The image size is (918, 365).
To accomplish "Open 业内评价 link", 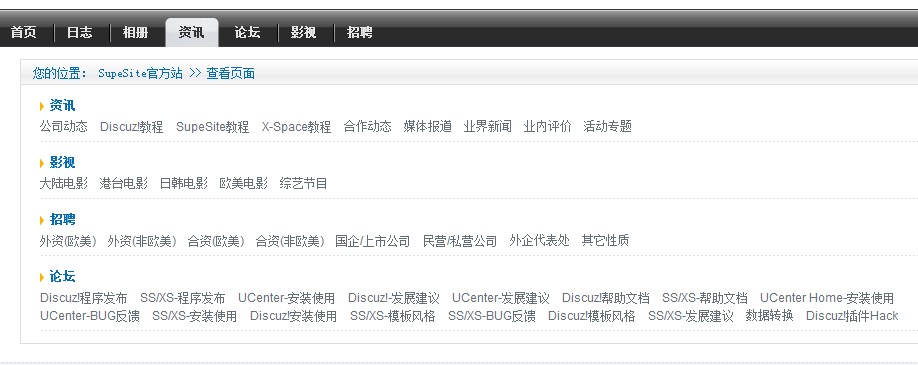I will point(547,126).
